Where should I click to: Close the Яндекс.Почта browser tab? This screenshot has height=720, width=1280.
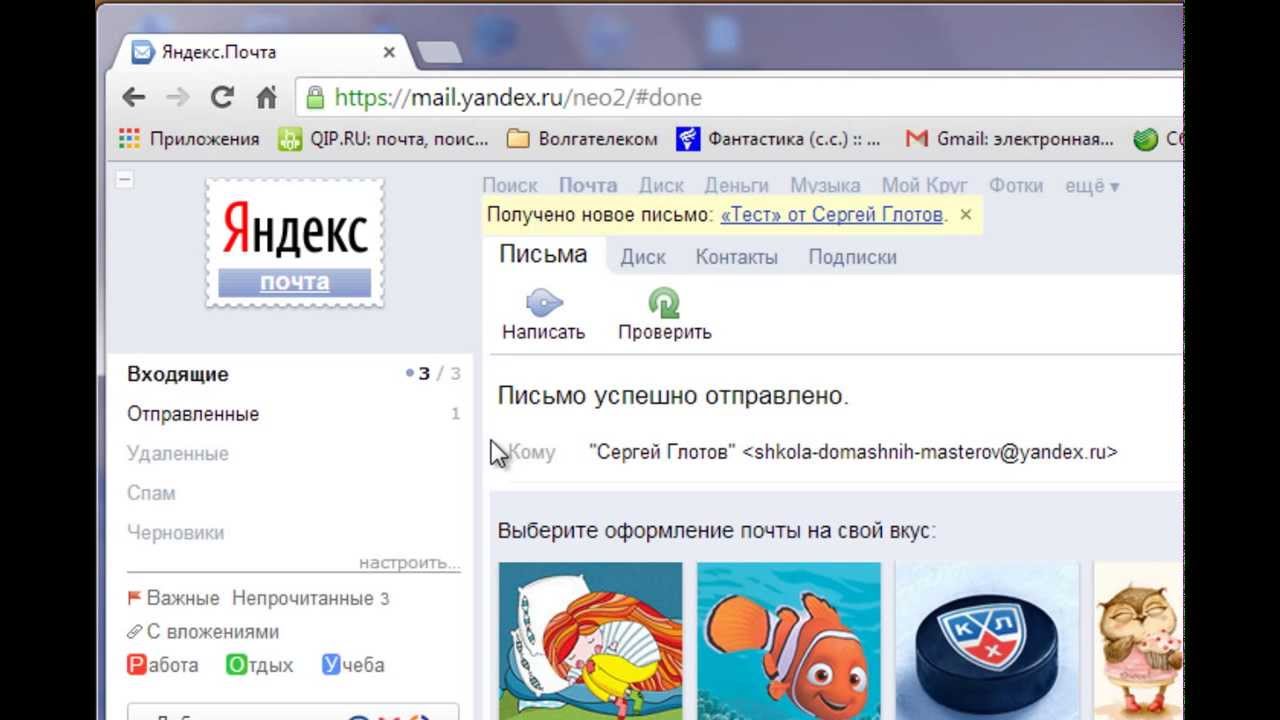[389, 52]
